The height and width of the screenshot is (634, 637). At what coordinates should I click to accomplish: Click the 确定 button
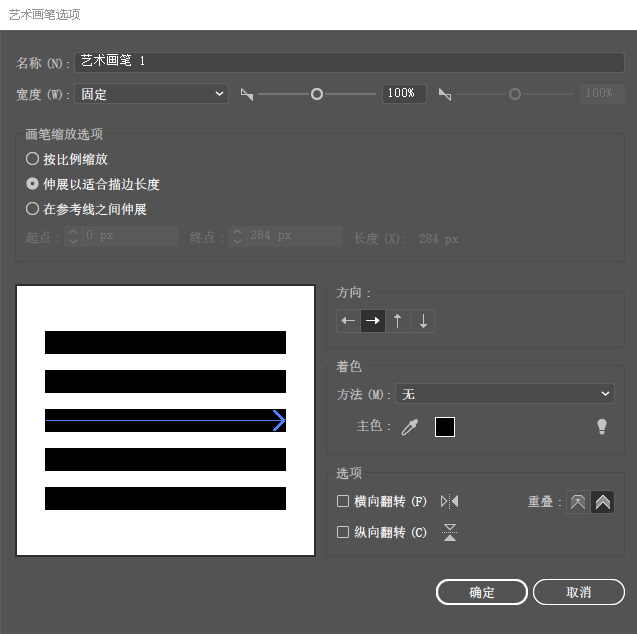[481, 592]
